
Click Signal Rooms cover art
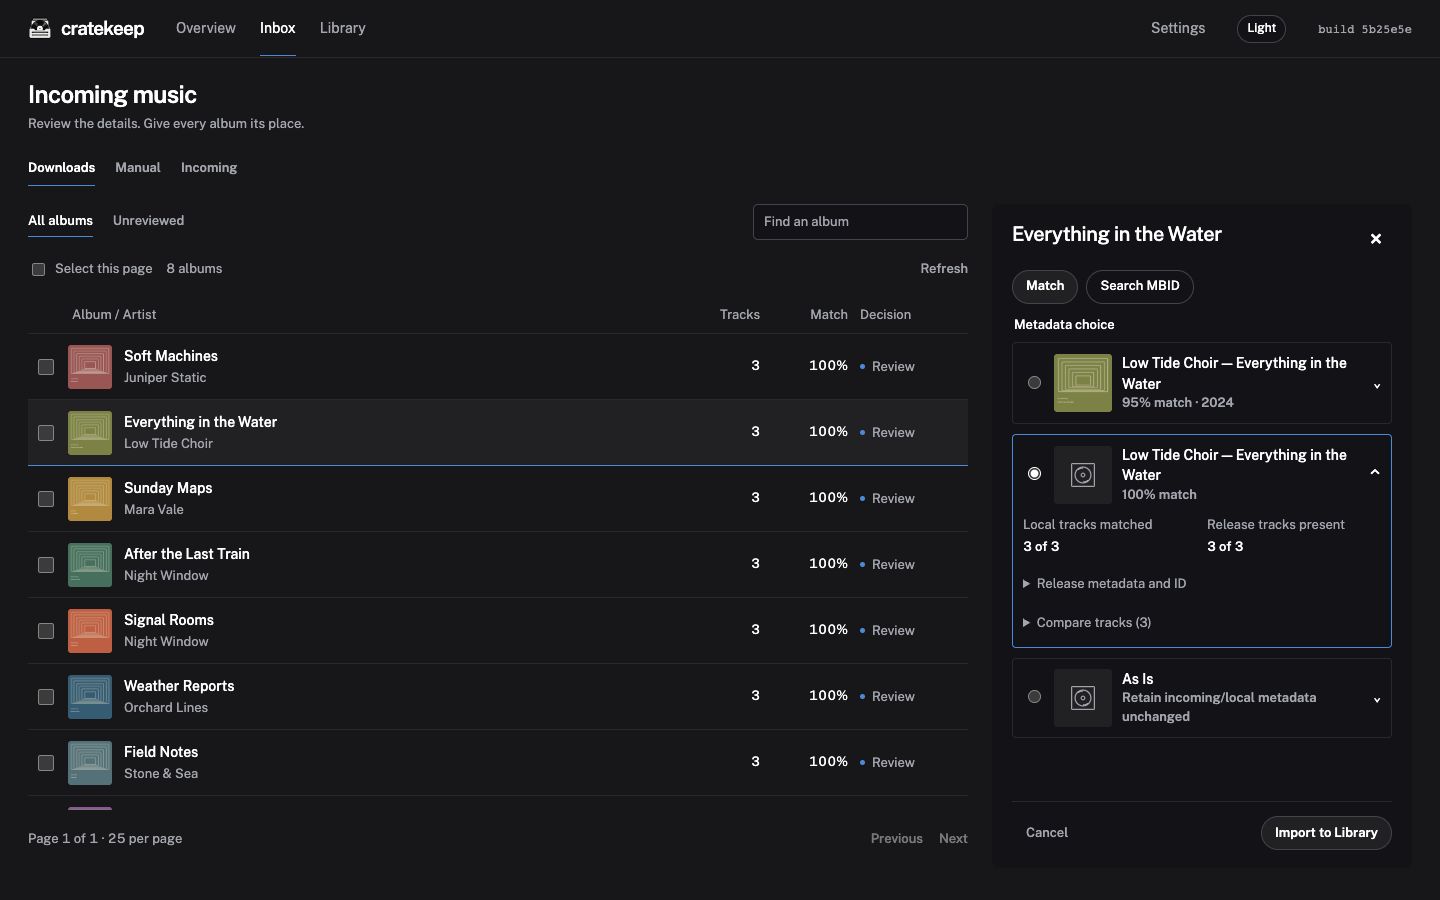coord(90,631)
